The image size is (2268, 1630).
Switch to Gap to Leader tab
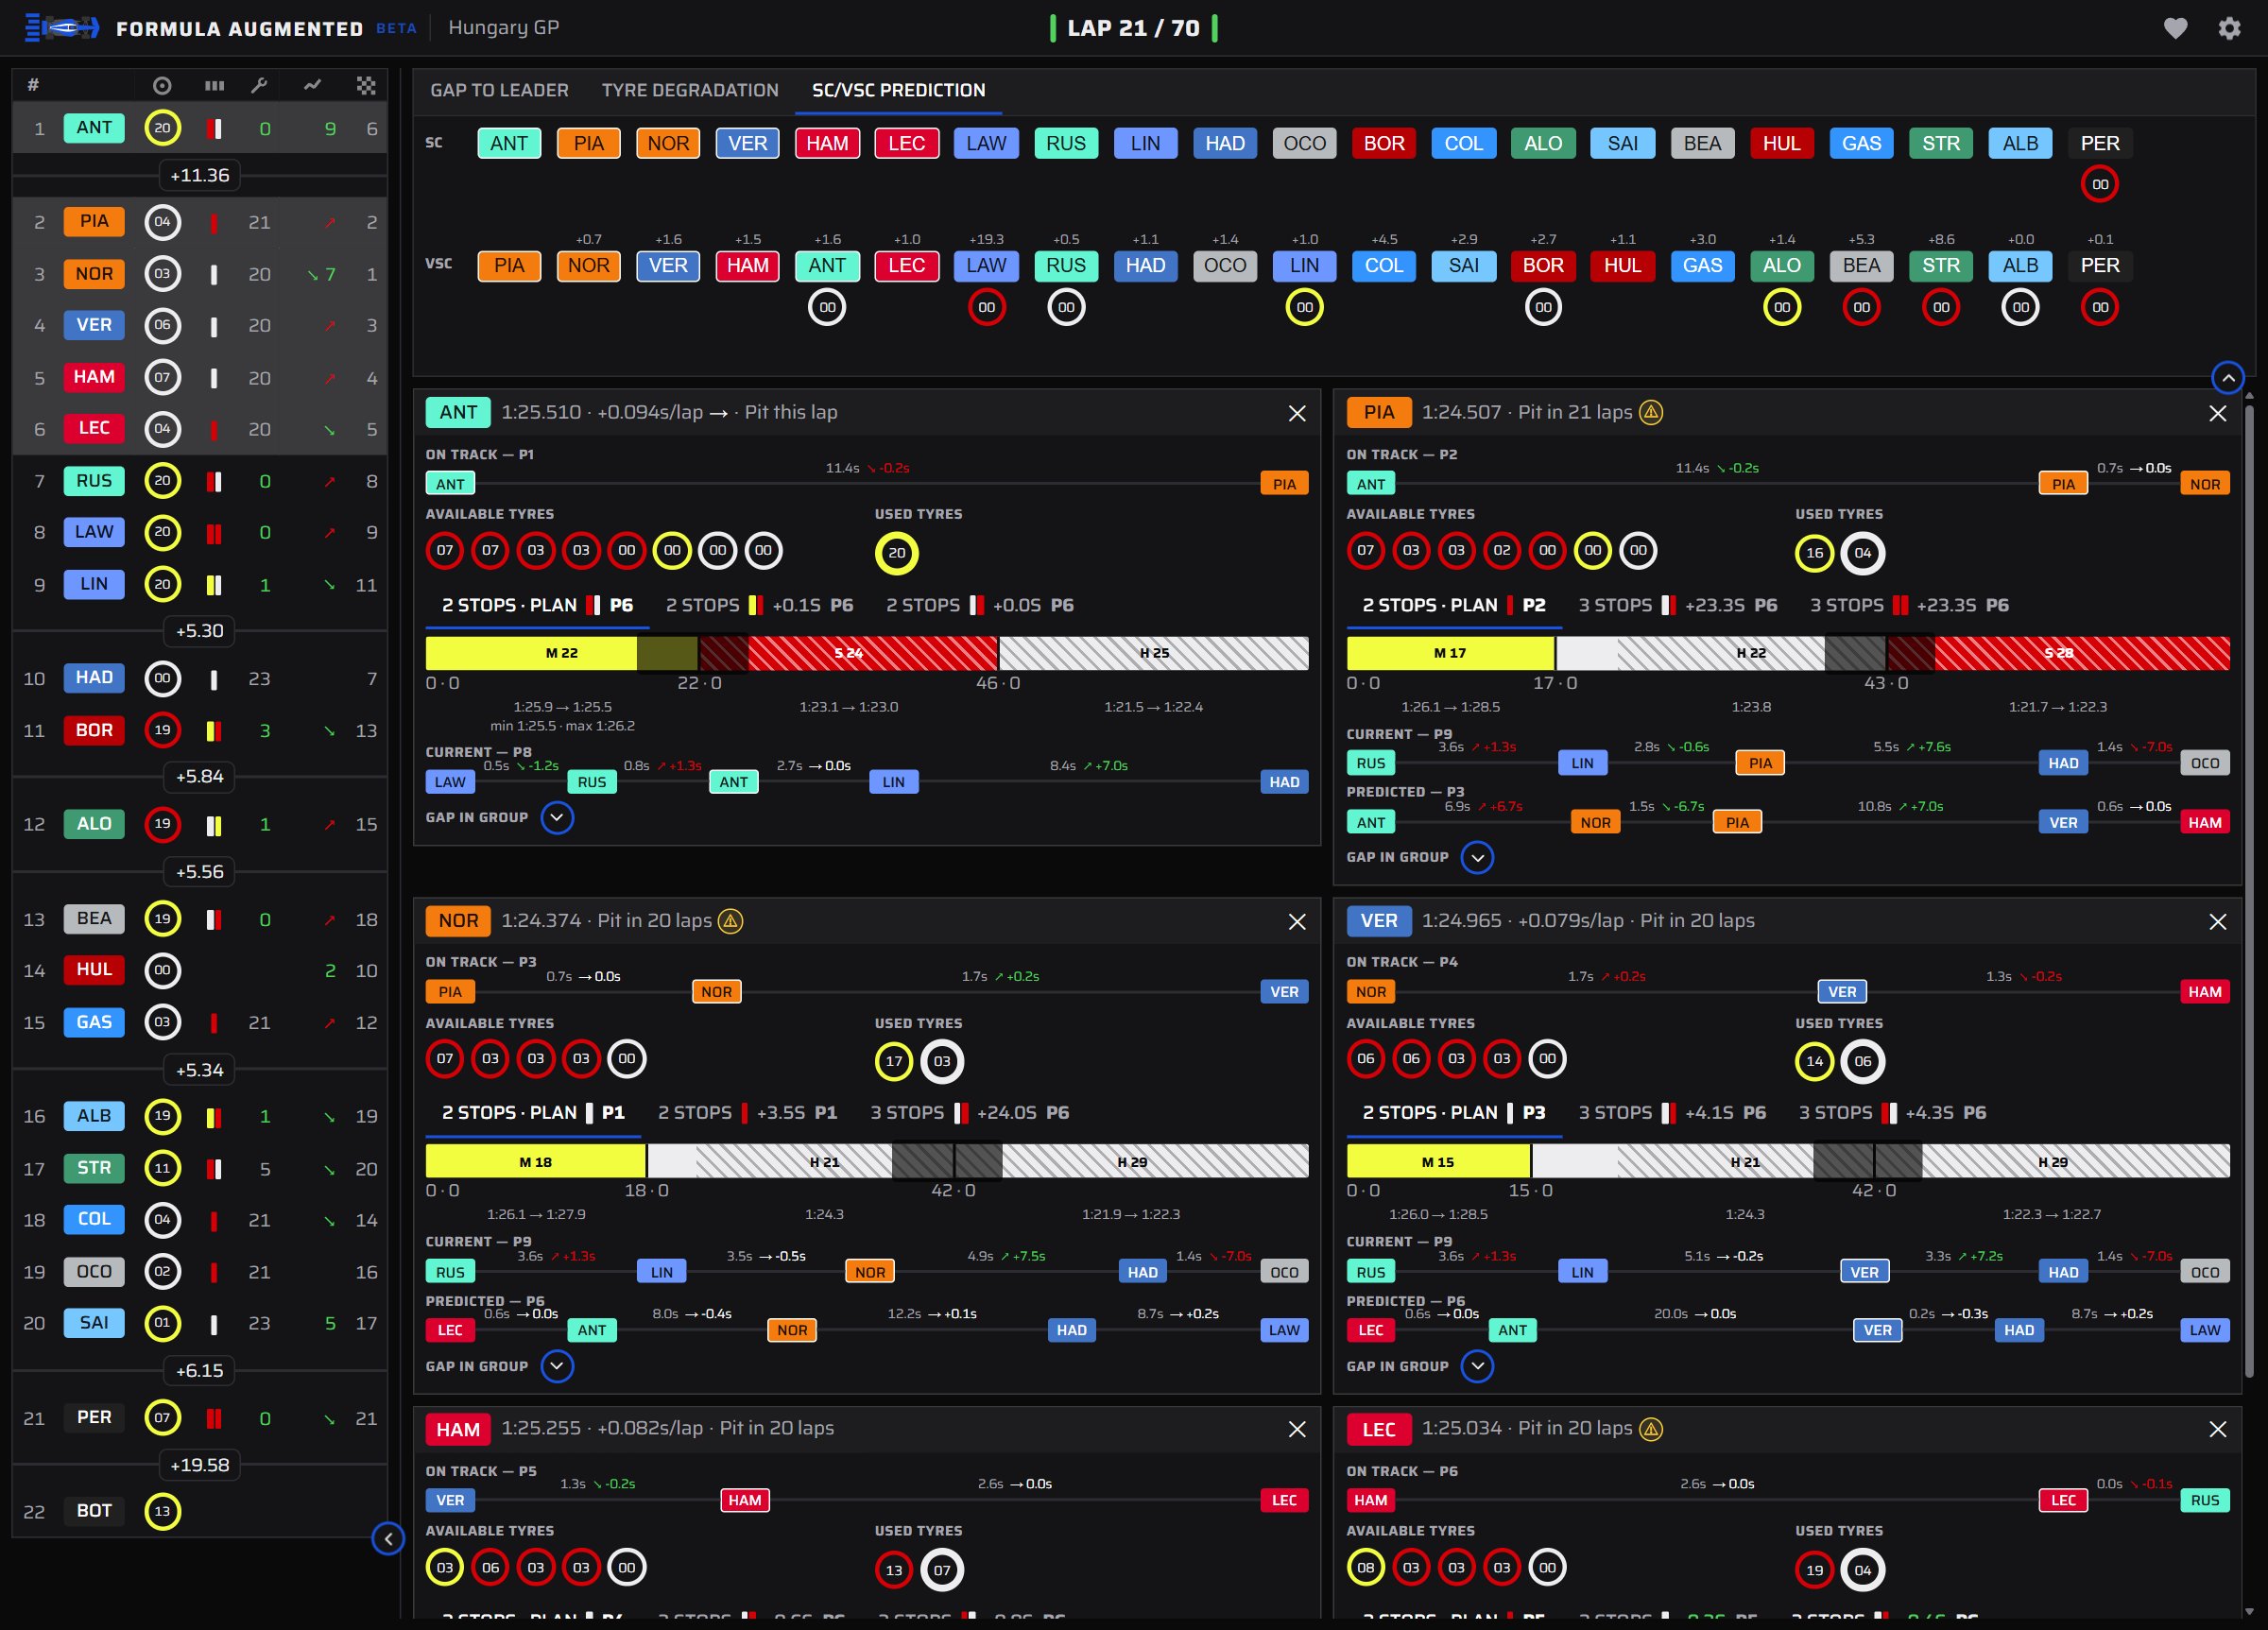pyautogui.click(x=499, y=90)
